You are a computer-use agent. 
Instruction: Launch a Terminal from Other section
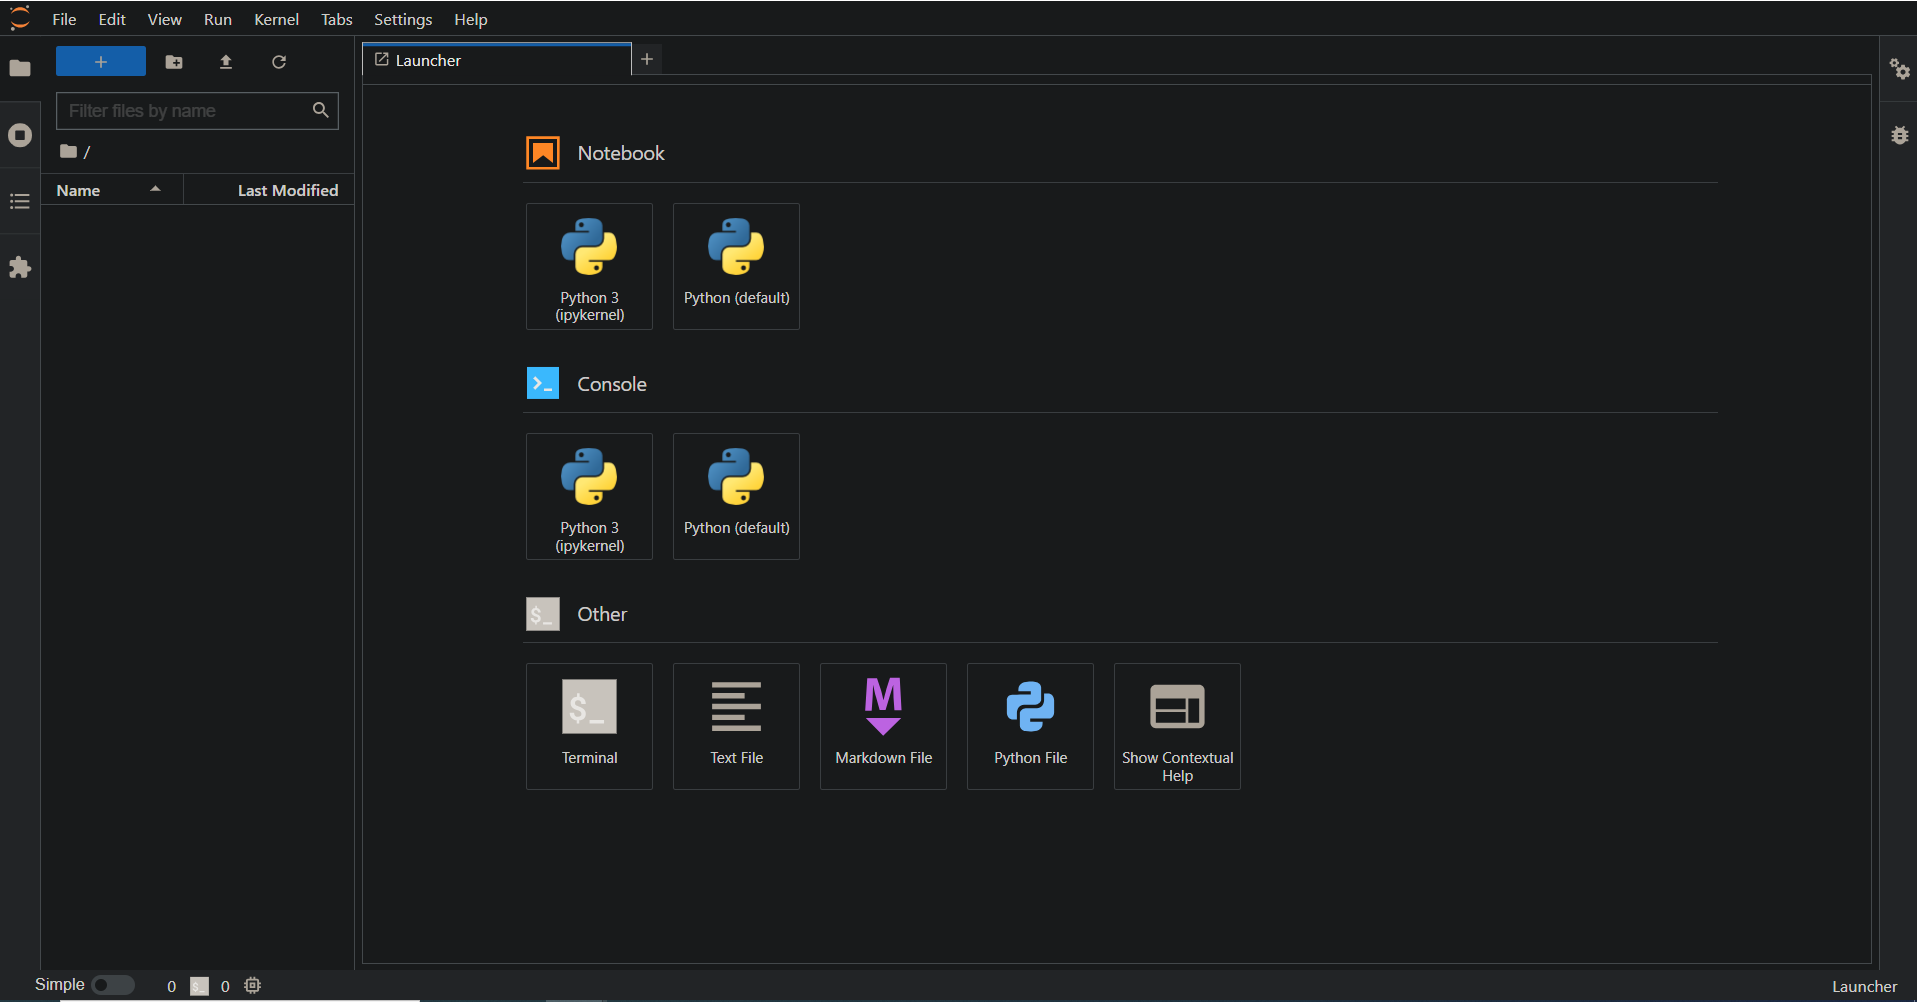(589, 726)
